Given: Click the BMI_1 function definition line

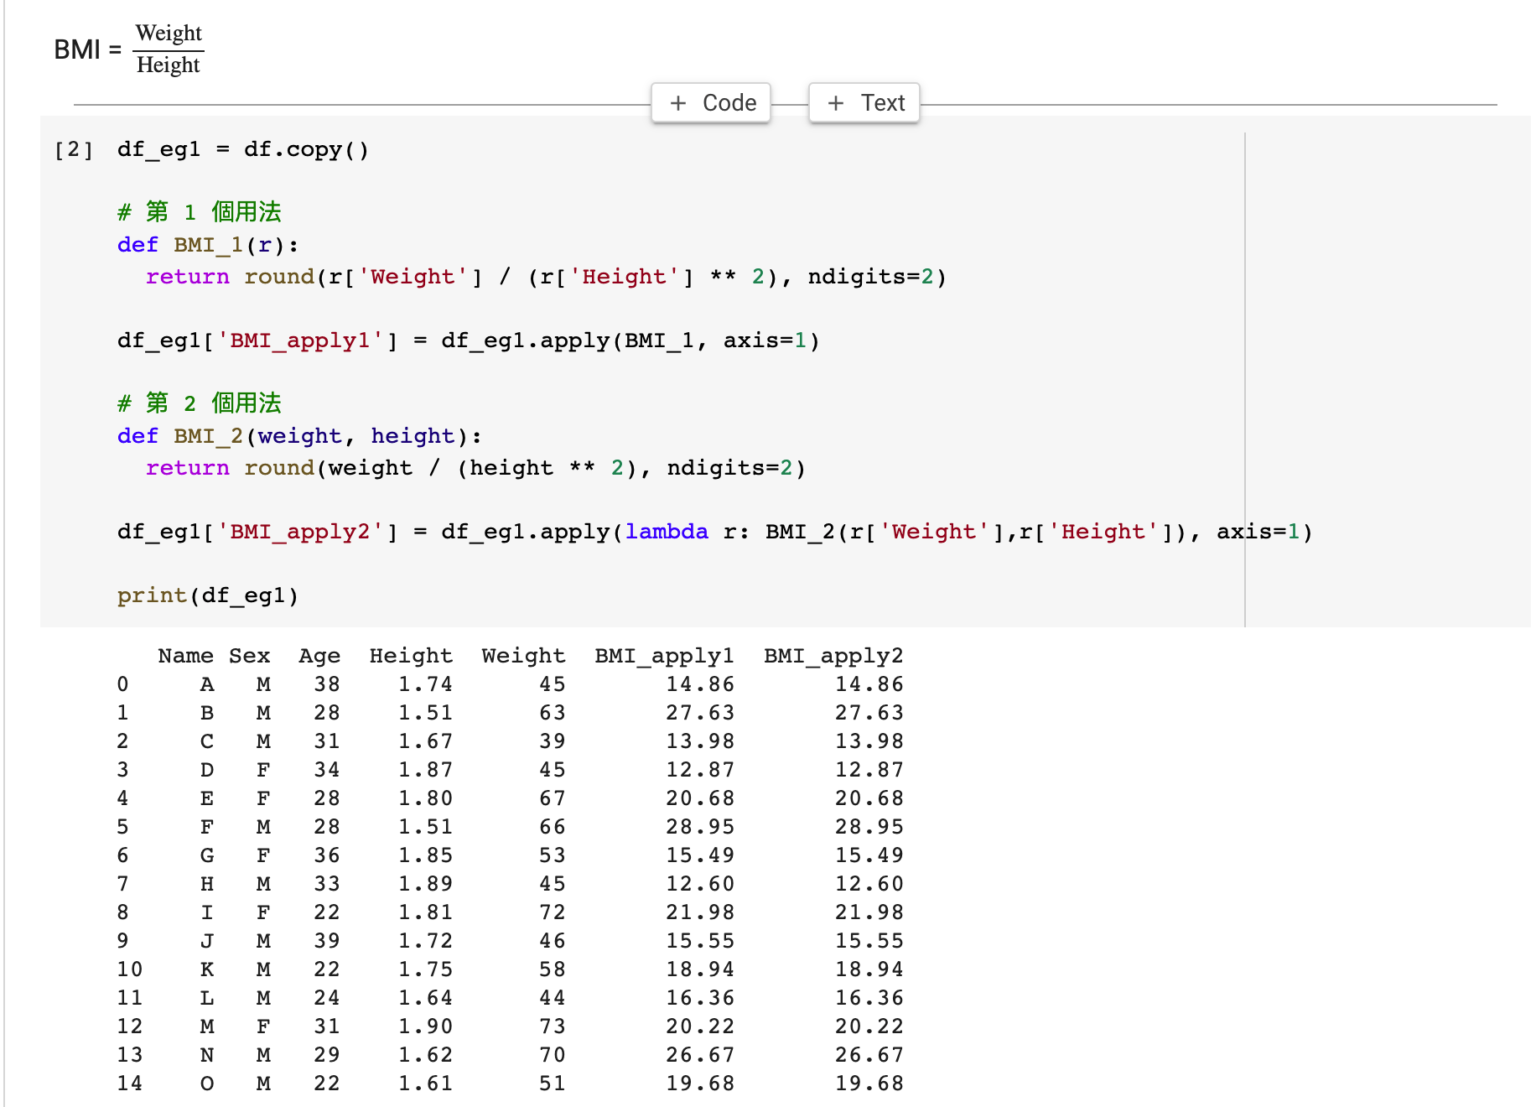Looking at the screenshot, I should (x=208, y=244).
